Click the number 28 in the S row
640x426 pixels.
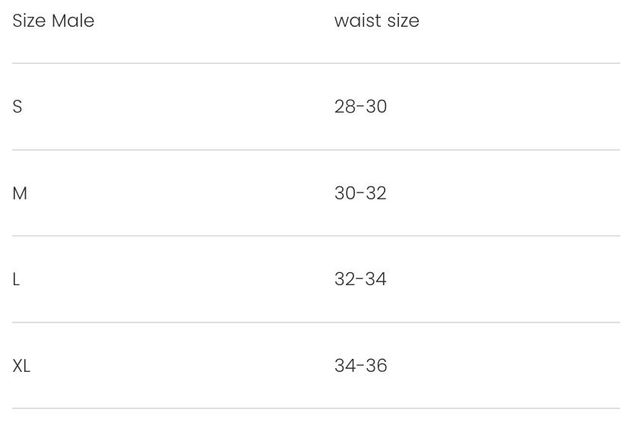coord(345,107)
